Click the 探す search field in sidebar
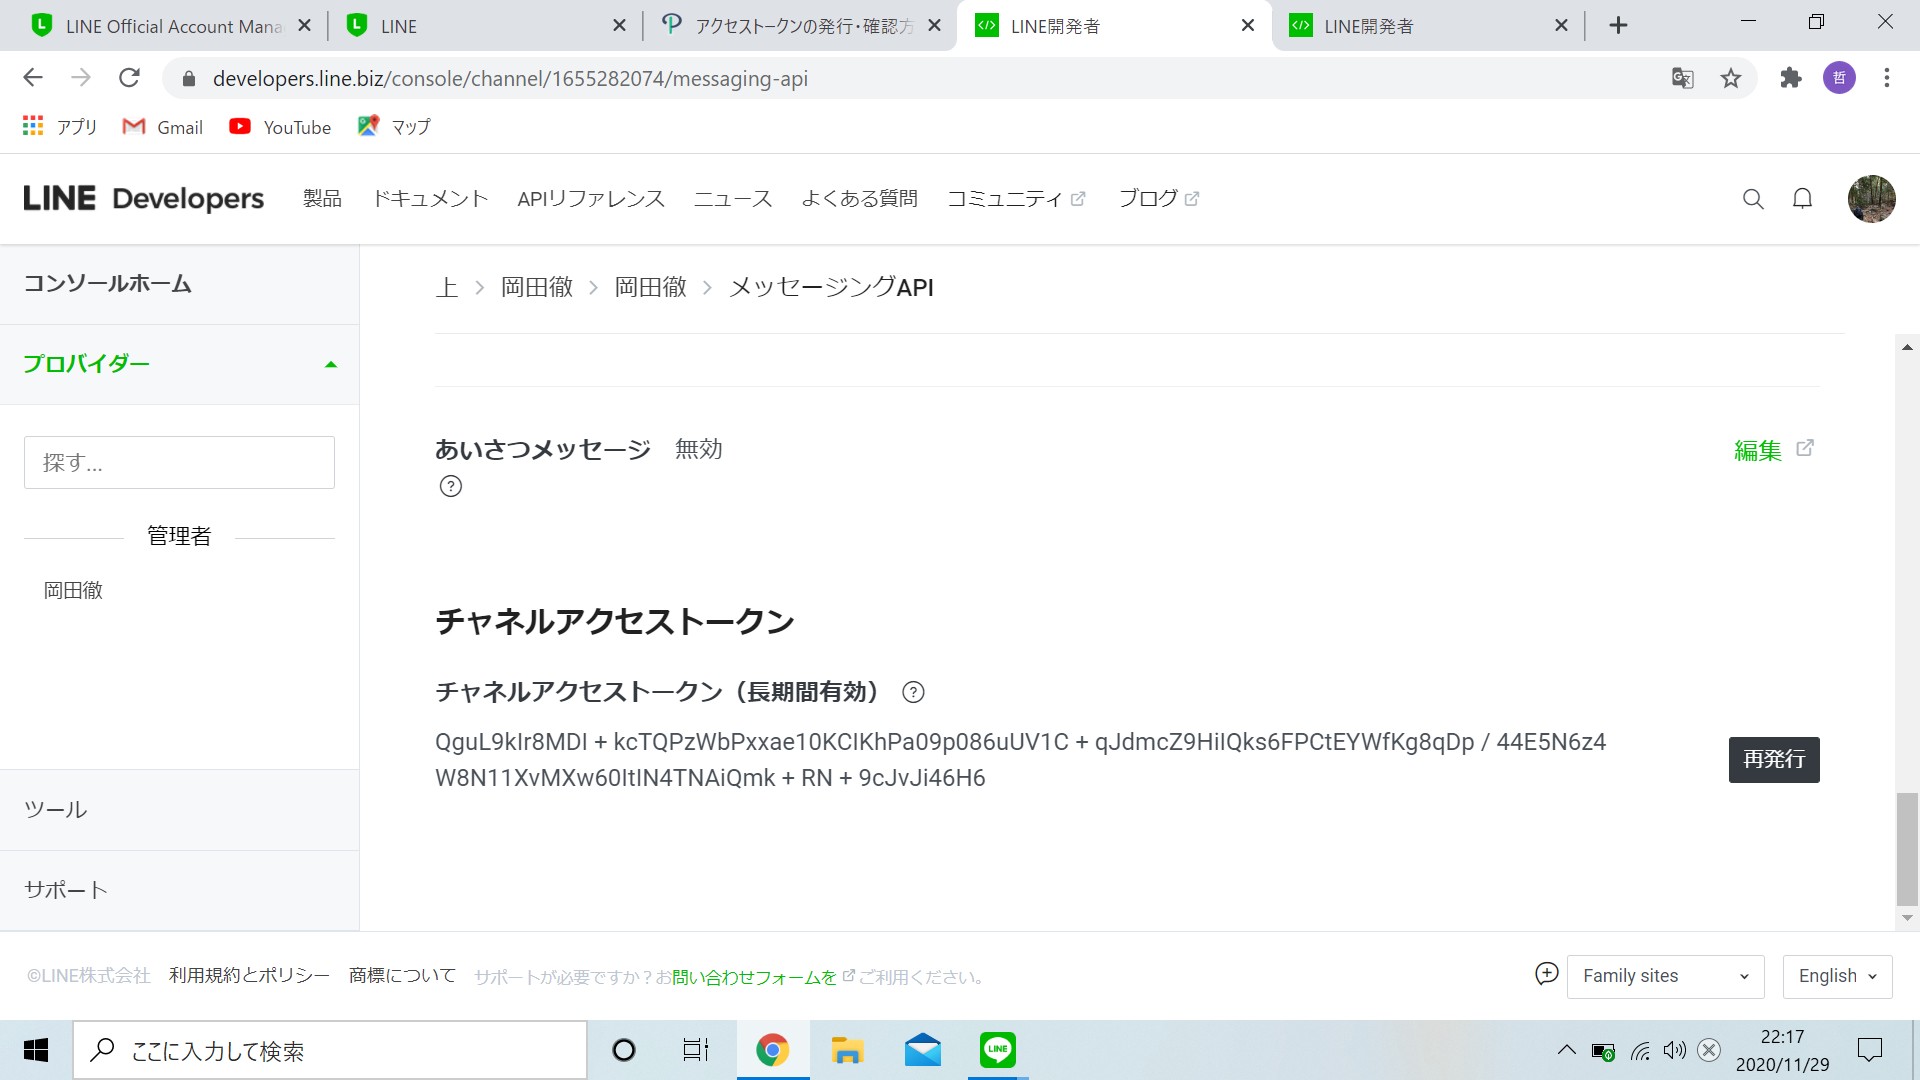Image resolution: width=1920 pixels, height=1080 pixels. 179,462
